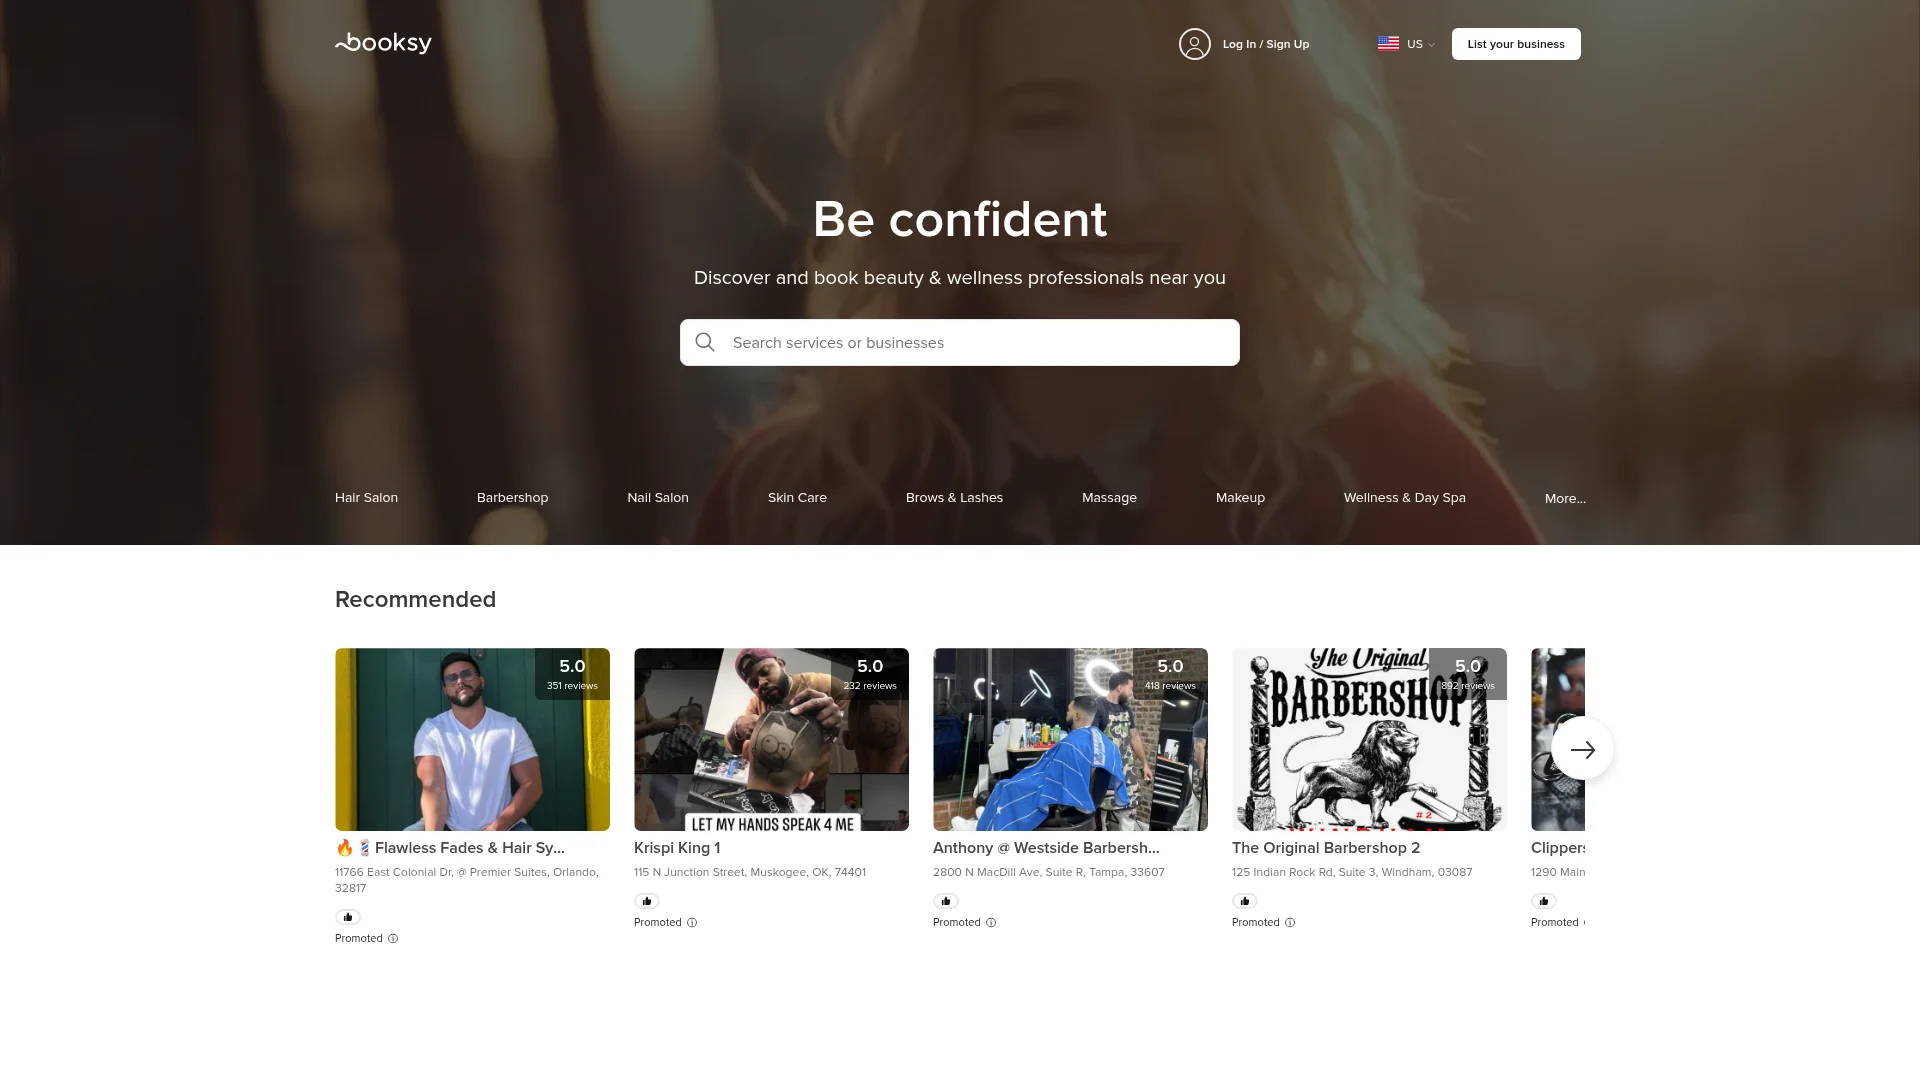Select the Nail Salon category
This screenshot has height=1080, width=1920.
[658, 497]
